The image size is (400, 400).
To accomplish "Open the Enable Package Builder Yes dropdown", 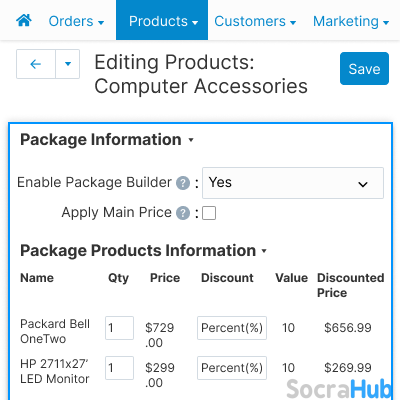I will (293, 183).
